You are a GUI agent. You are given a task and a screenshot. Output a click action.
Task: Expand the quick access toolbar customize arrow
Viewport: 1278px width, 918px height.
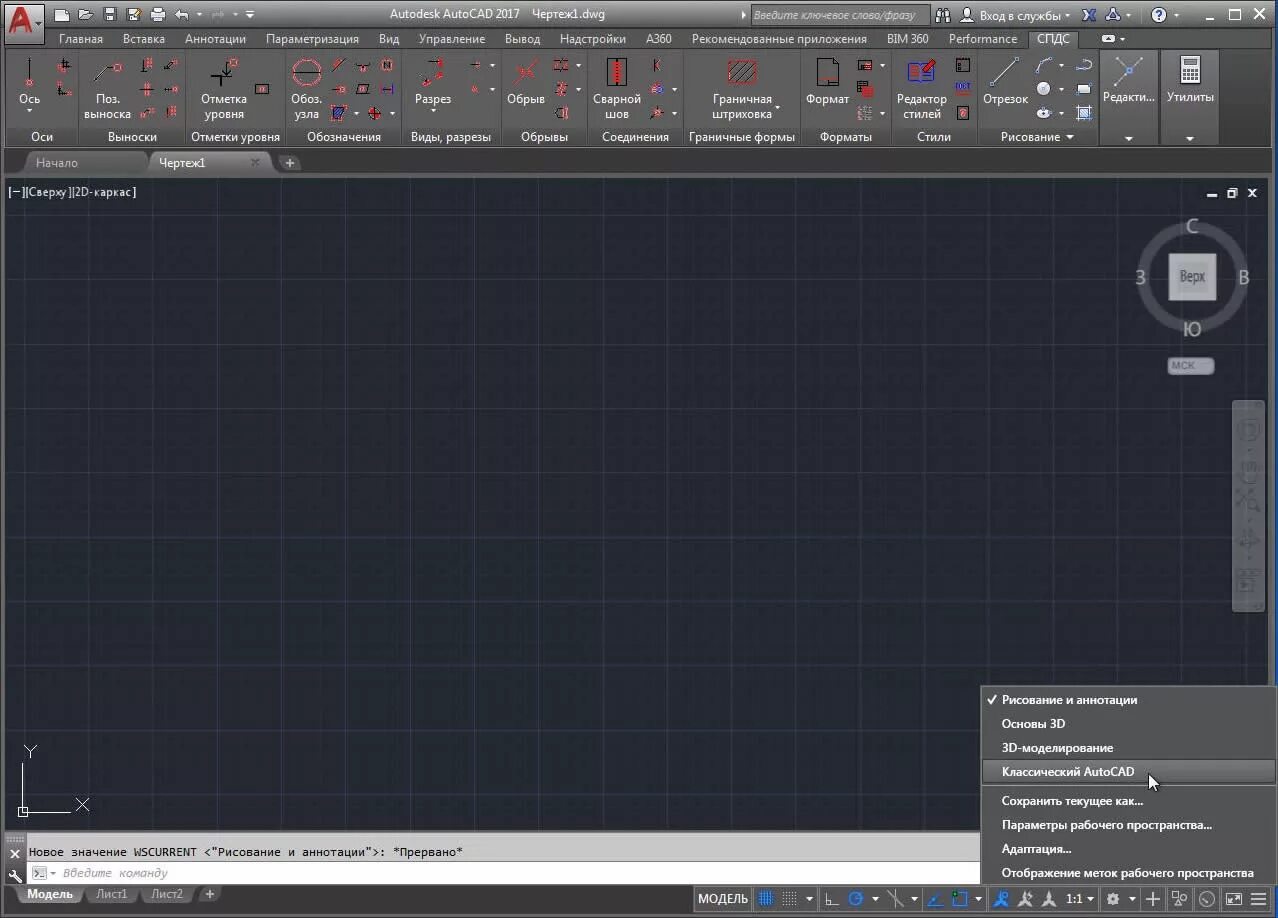pos(249,15)
